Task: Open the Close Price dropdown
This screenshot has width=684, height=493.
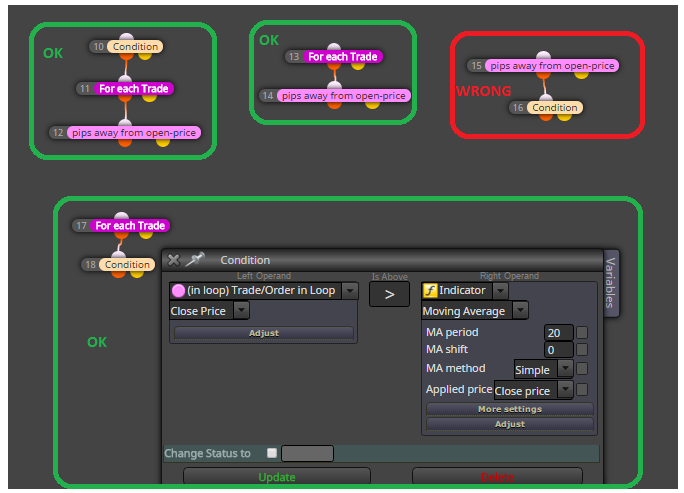Action: click(x=241, y=311)
